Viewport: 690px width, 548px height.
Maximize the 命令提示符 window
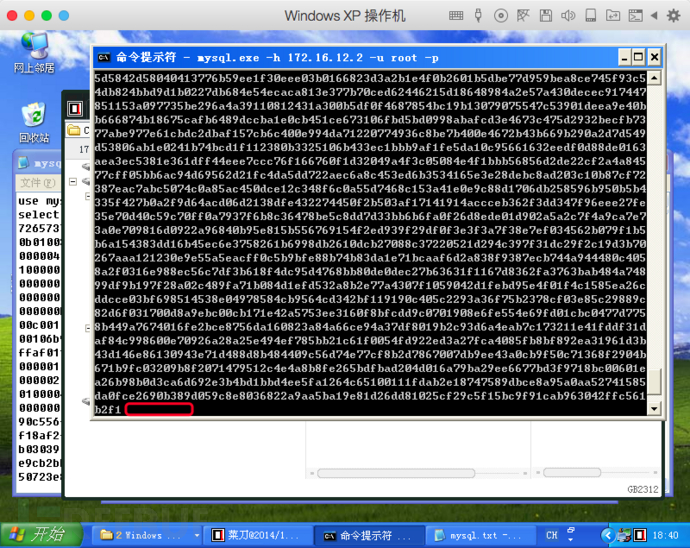pyautogui.click(x=639, y=57)
